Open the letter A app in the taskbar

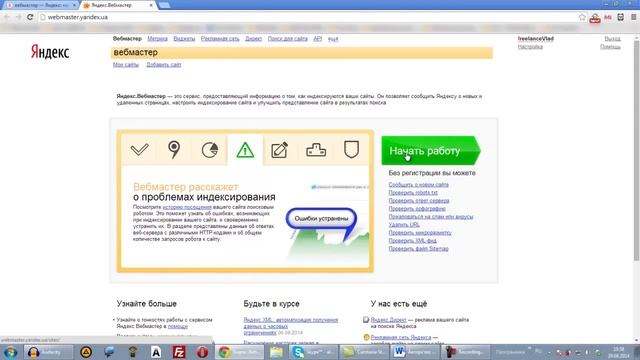tap(156, 352)
